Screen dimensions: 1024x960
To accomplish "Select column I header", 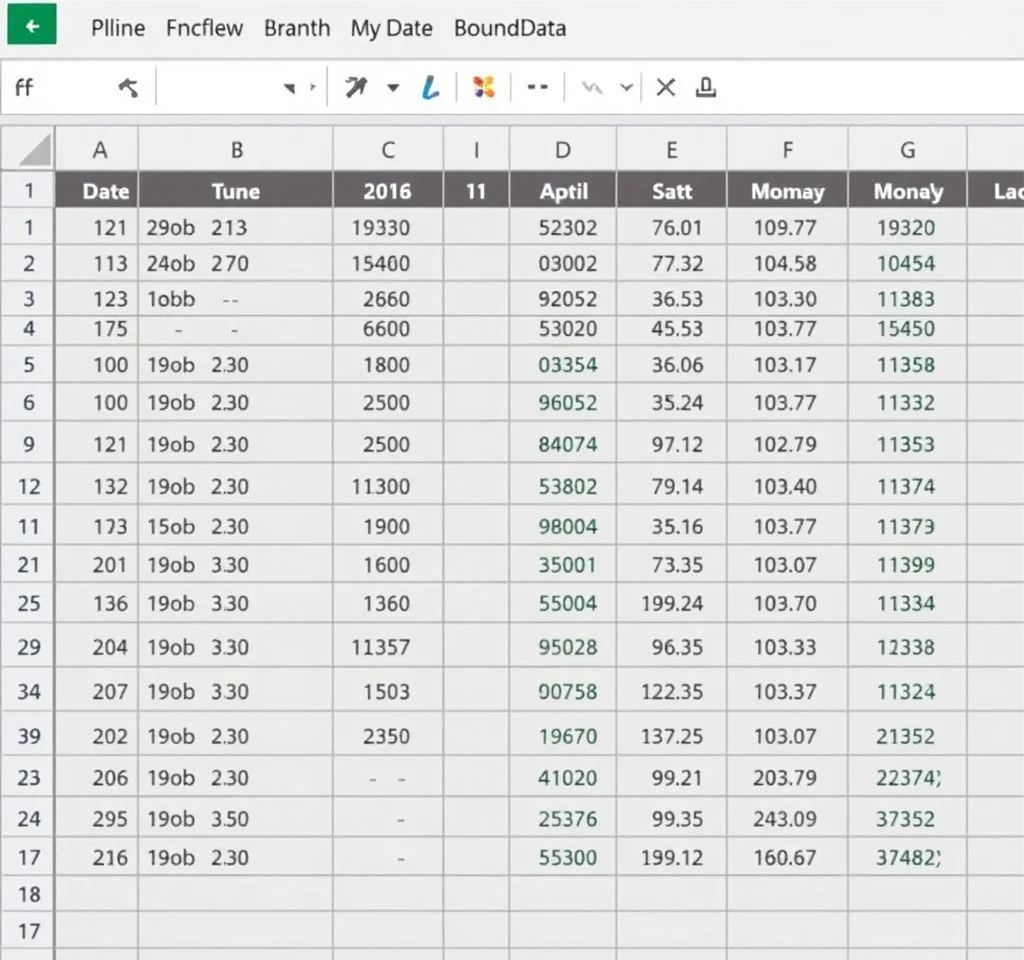I will tap(476, 149).
